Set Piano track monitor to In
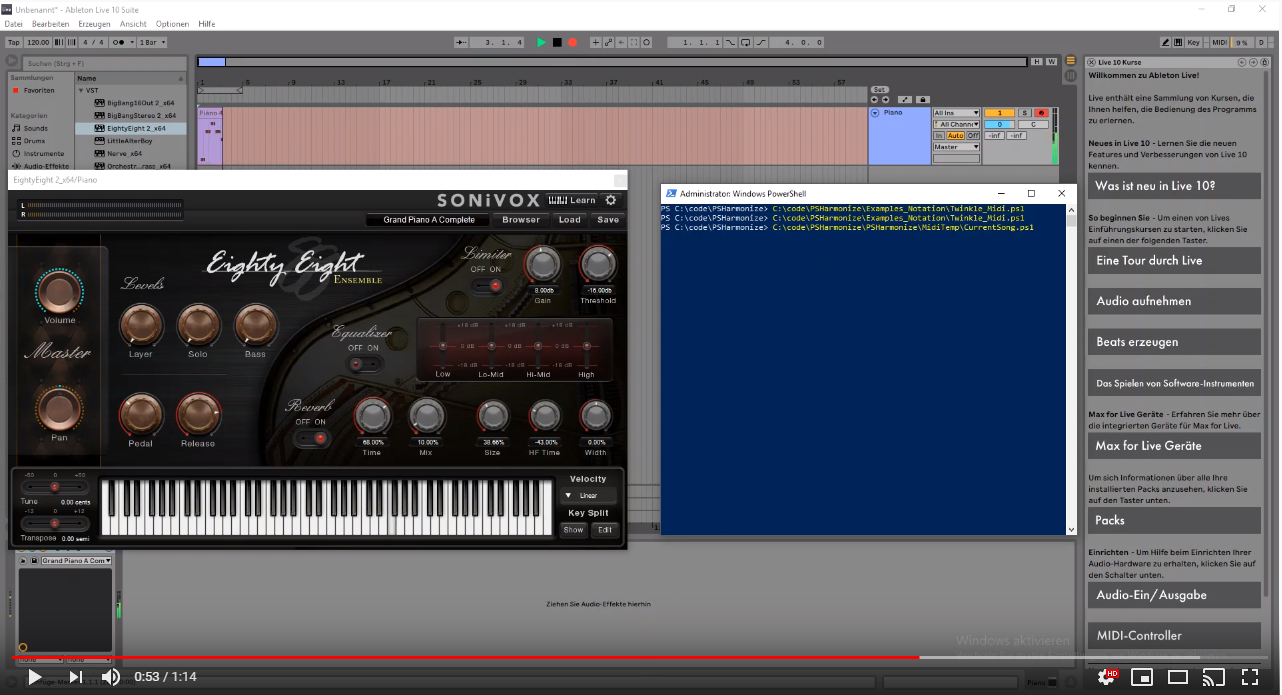Image resolution: width=1282 pixels, height=695 pixels. click(x=938, y=135)
